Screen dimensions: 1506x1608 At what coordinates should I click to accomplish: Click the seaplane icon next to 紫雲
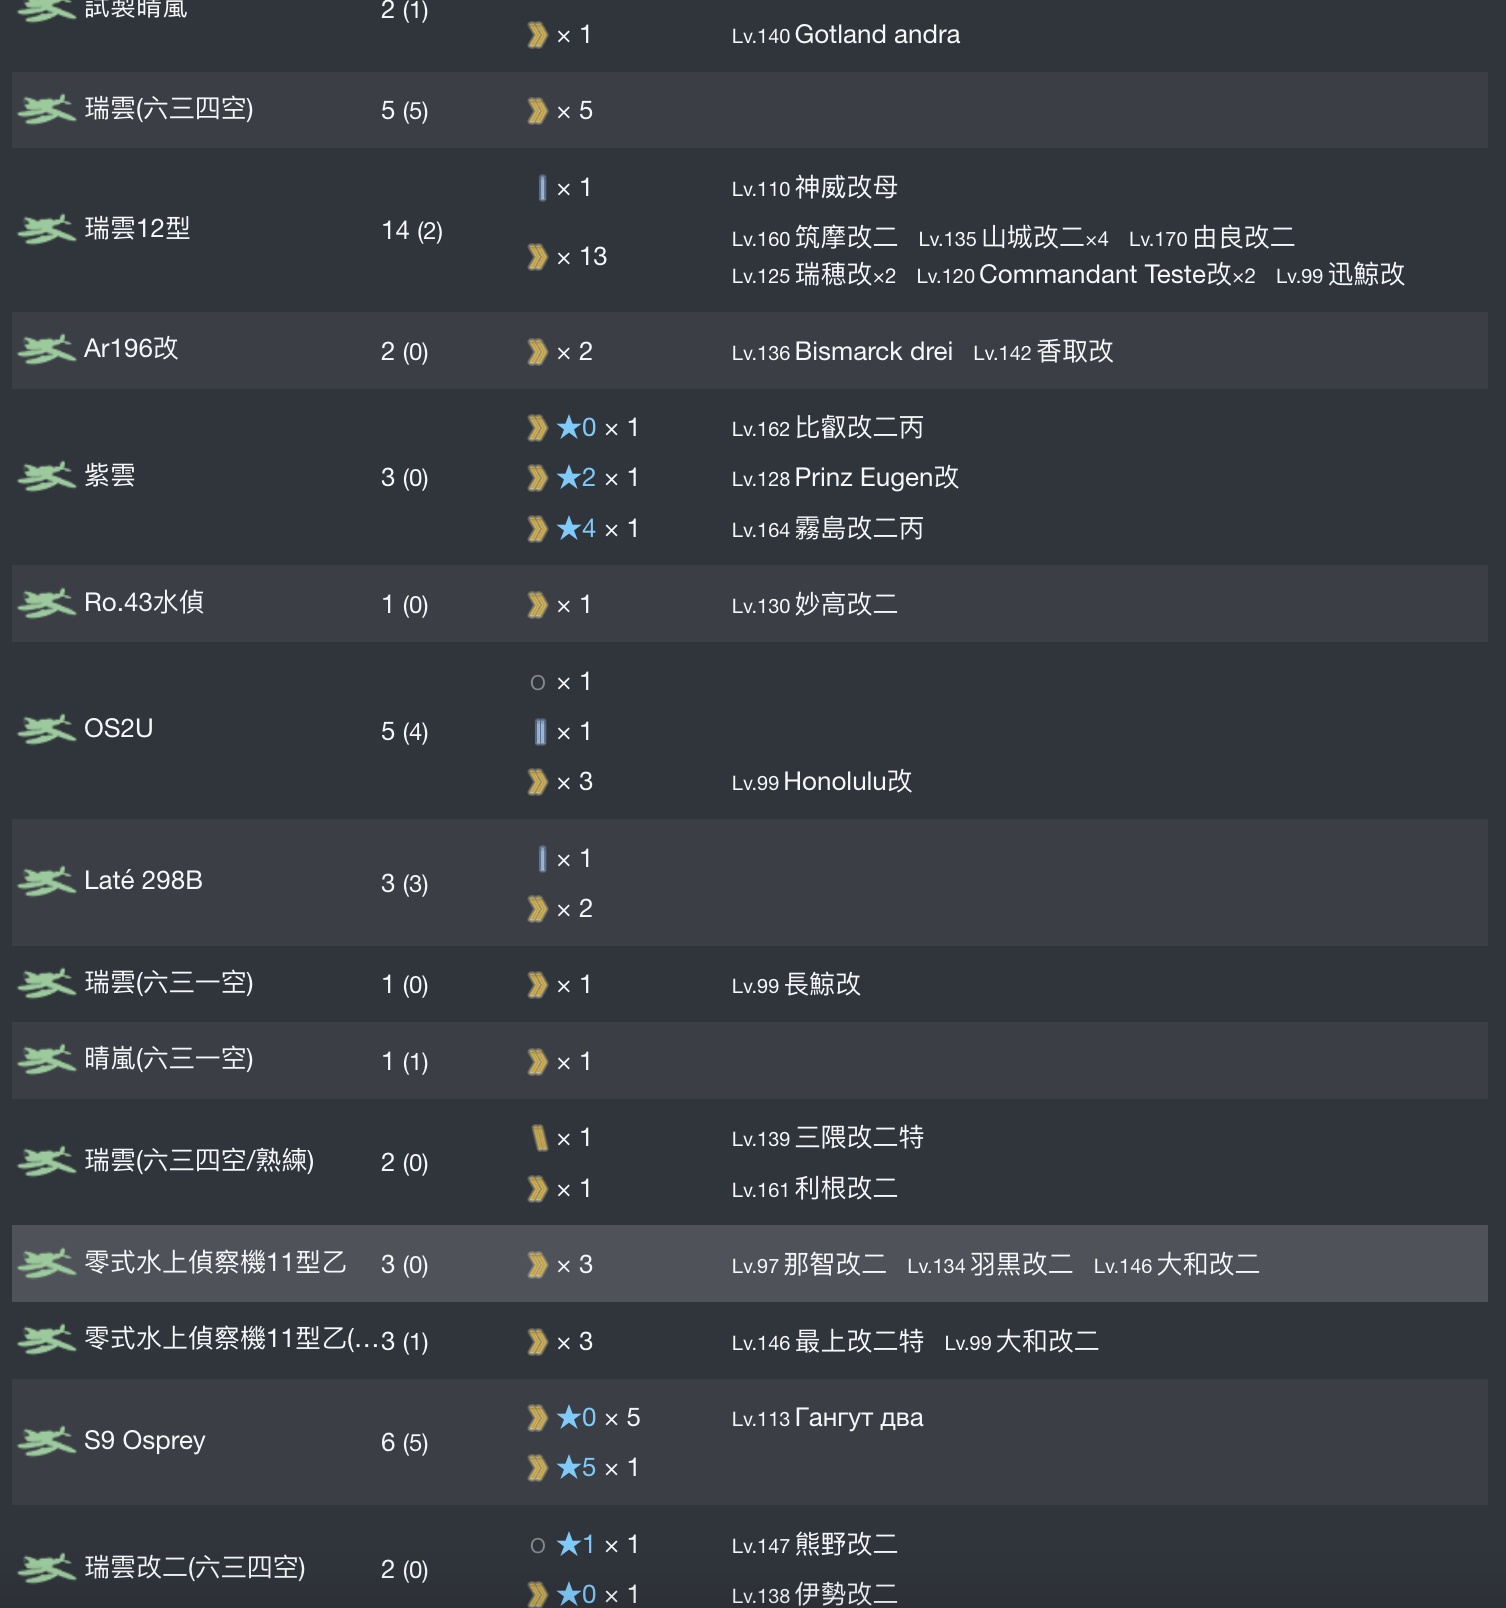click(x=47, y=477)
